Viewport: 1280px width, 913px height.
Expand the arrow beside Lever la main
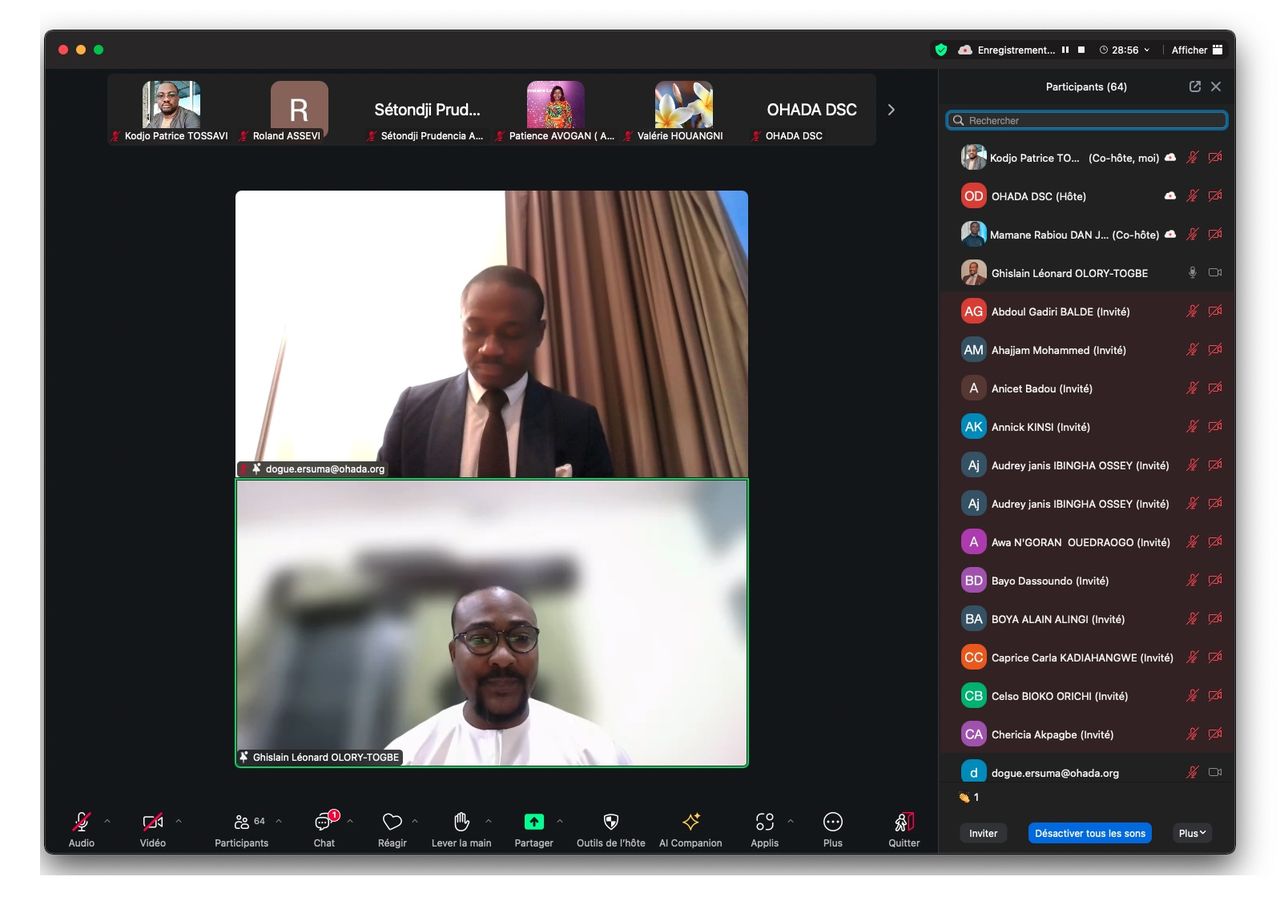pyautogui.click(x=488, y=822)
